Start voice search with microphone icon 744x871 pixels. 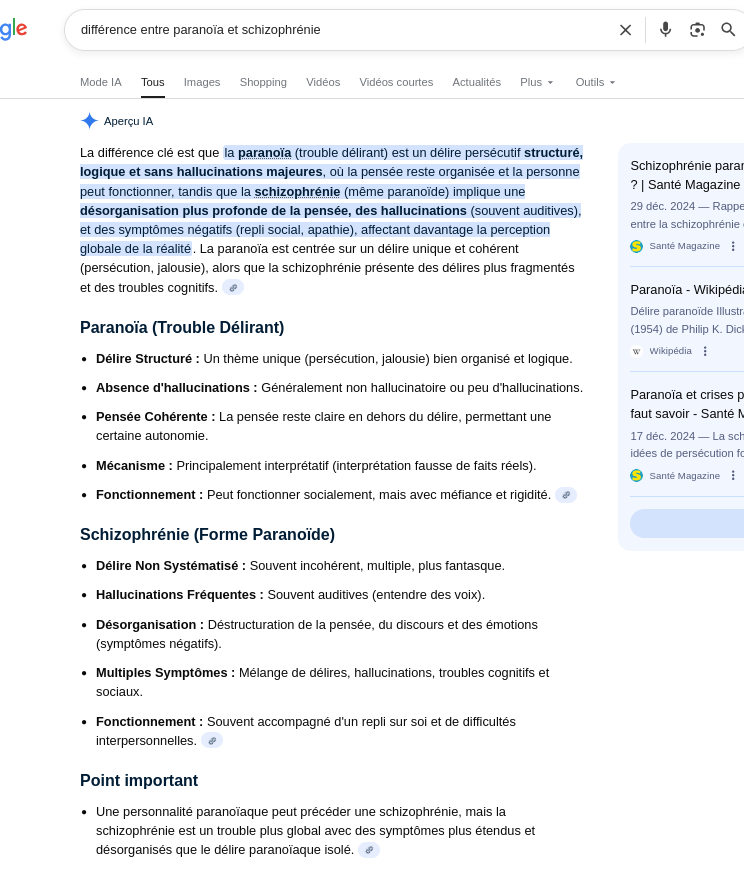(665, 30)
